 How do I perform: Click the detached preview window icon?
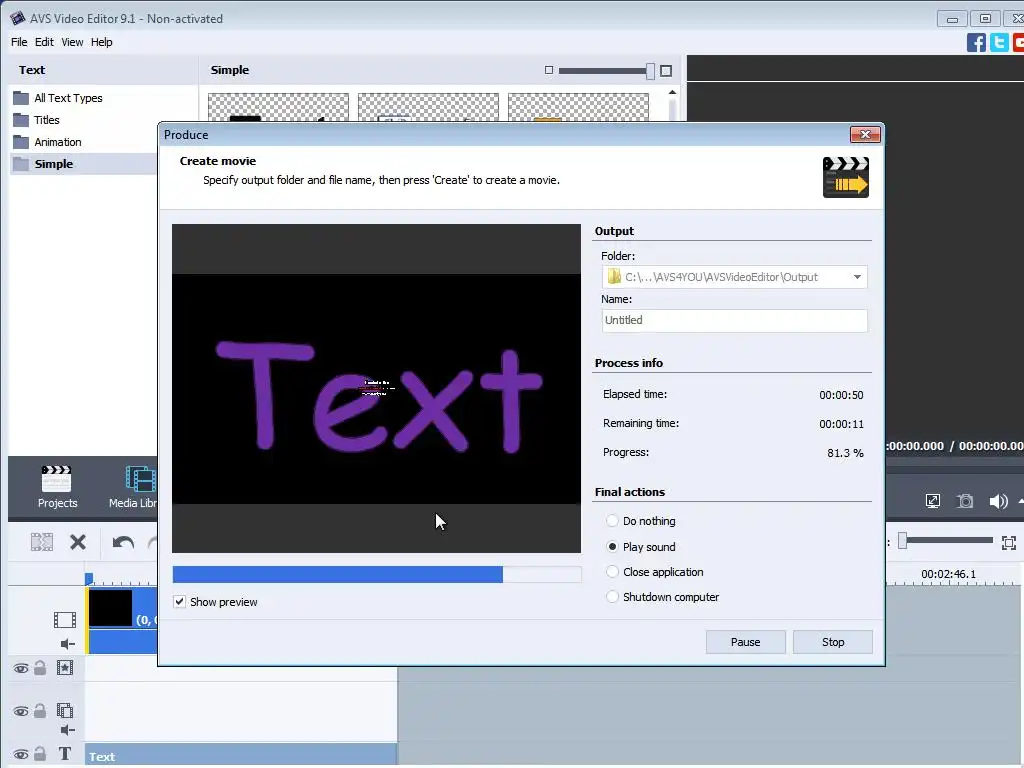click(x=933, y=501)
